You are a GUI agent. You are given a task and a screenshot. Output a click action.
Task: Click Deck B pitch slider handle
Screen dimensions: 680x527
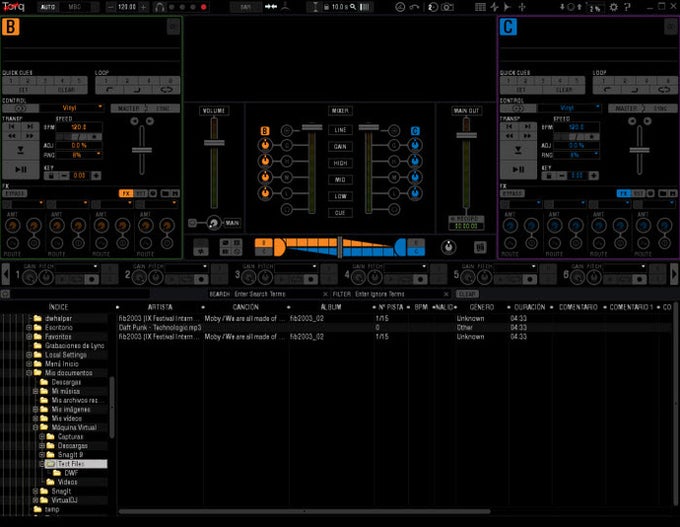pyautogui.click(x=142, y=150)
